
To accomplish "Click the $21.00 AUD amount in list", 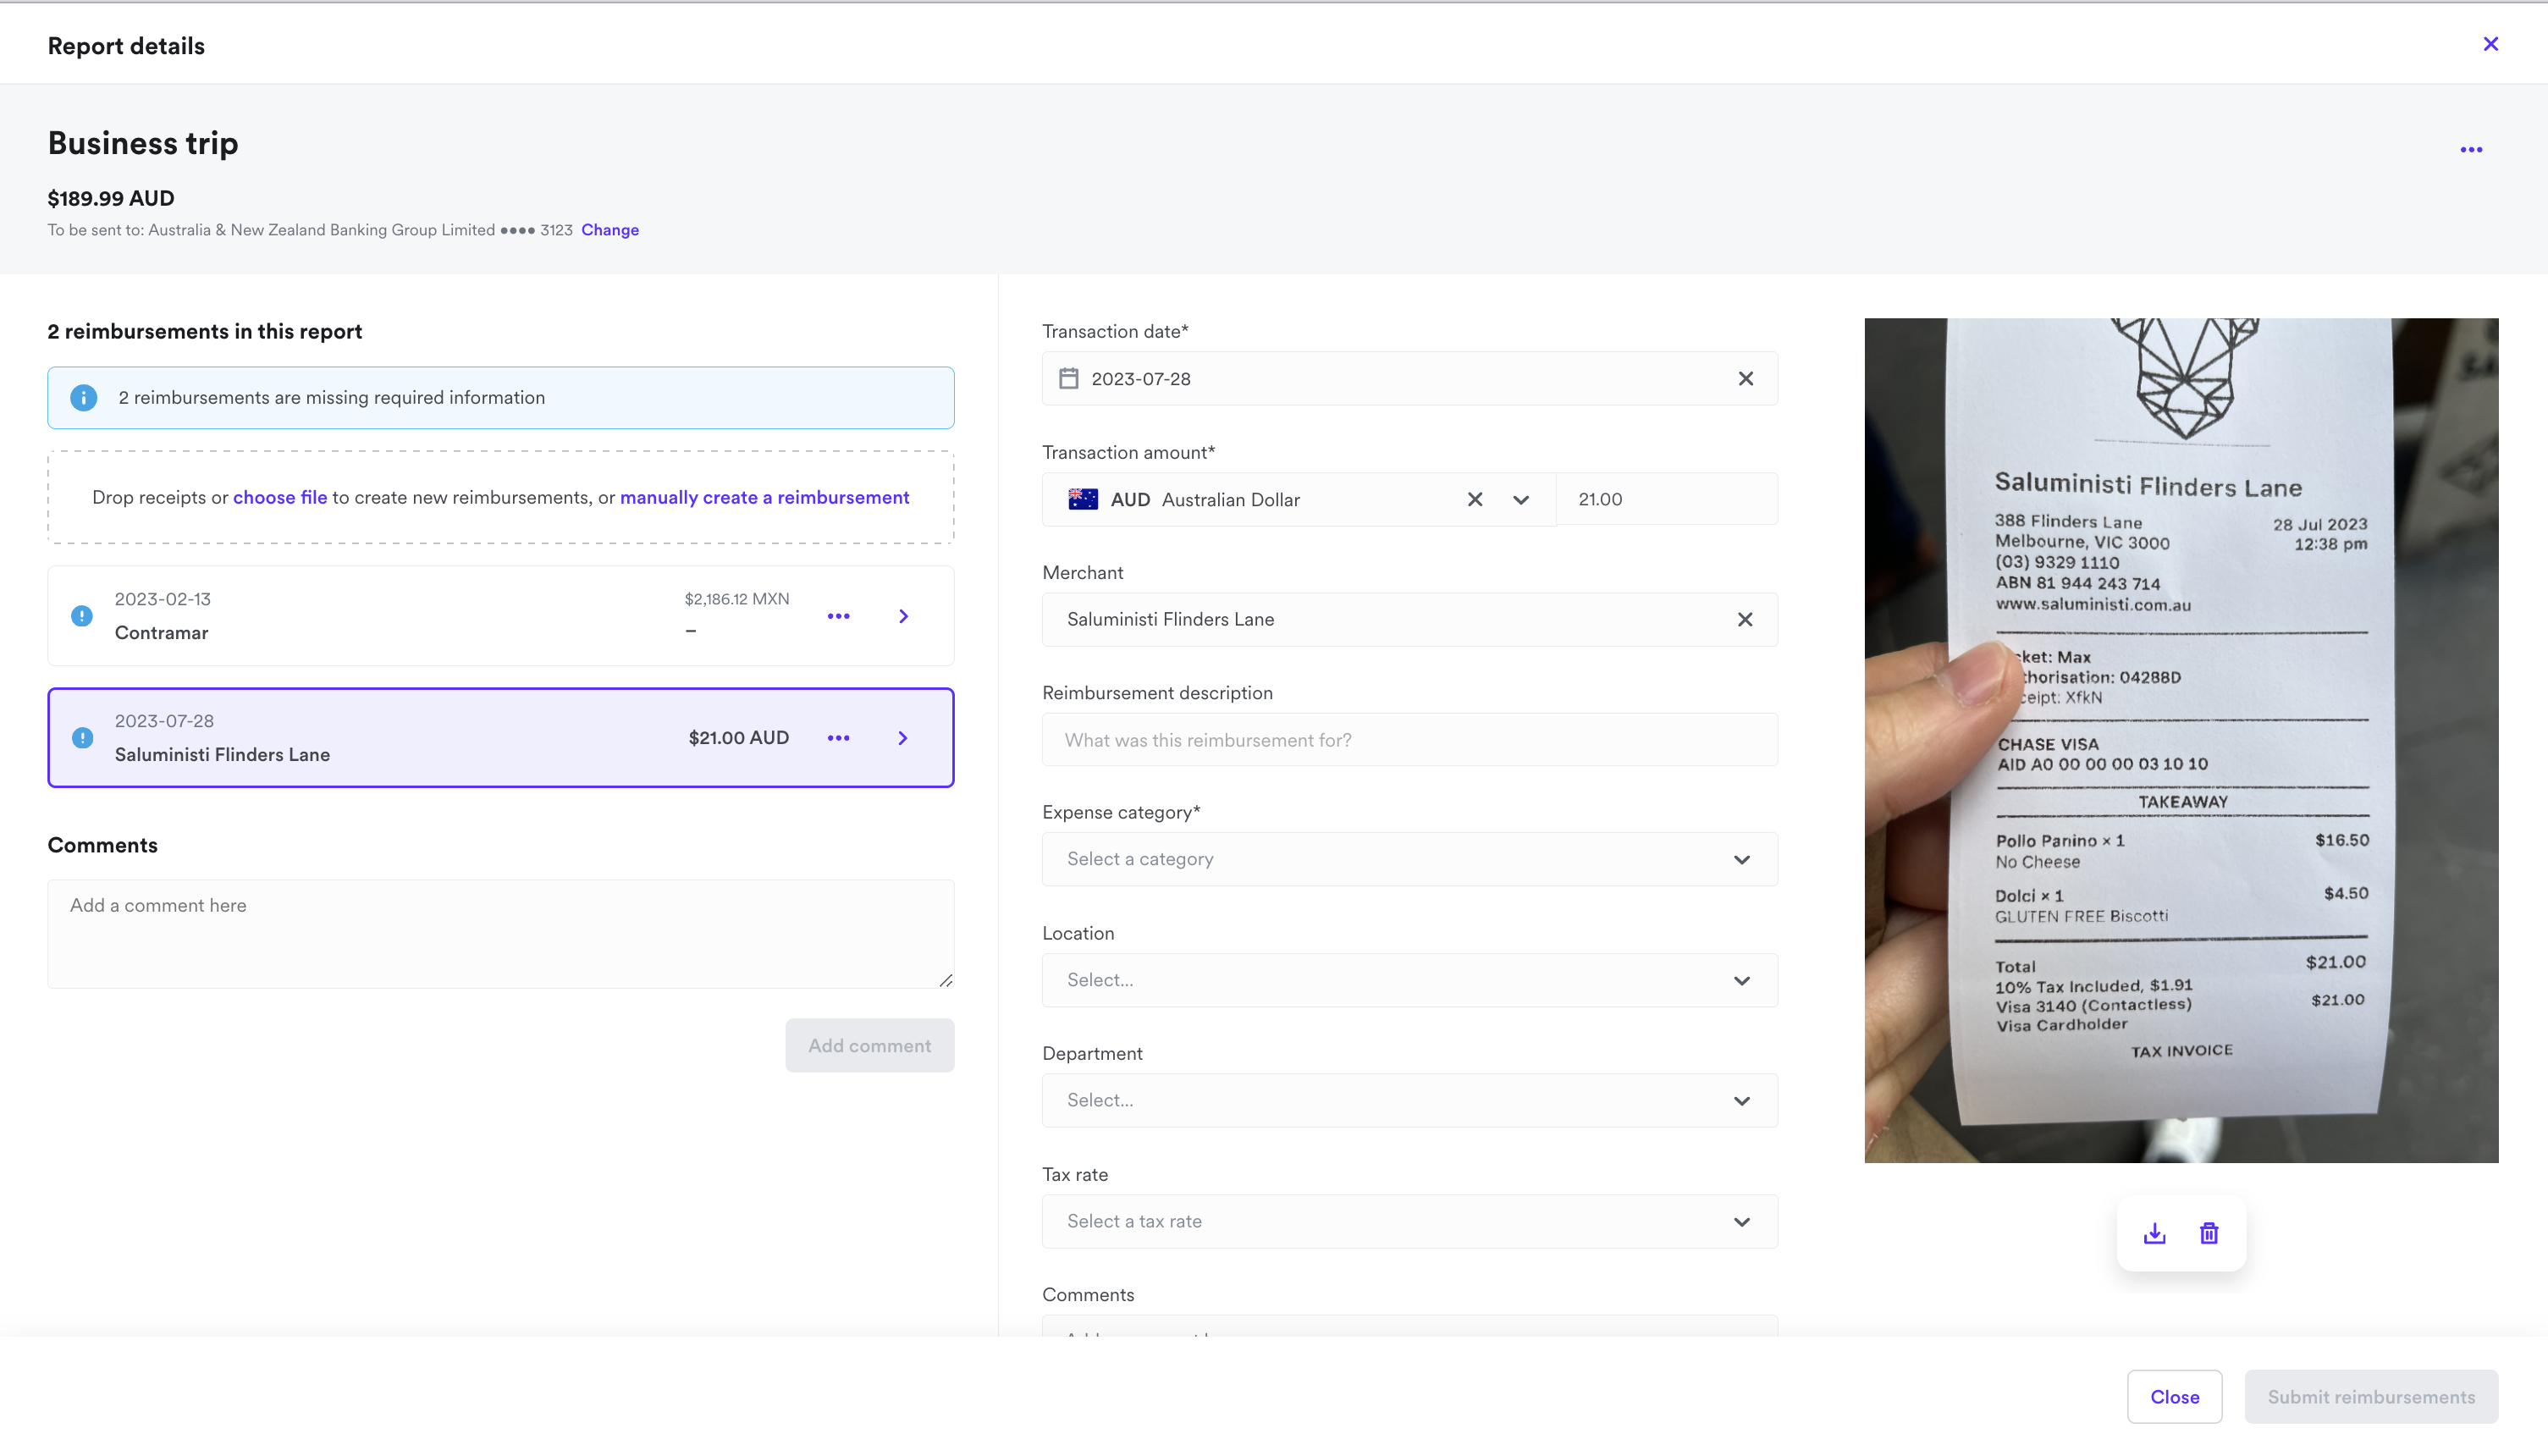I will tap(739, 738).
